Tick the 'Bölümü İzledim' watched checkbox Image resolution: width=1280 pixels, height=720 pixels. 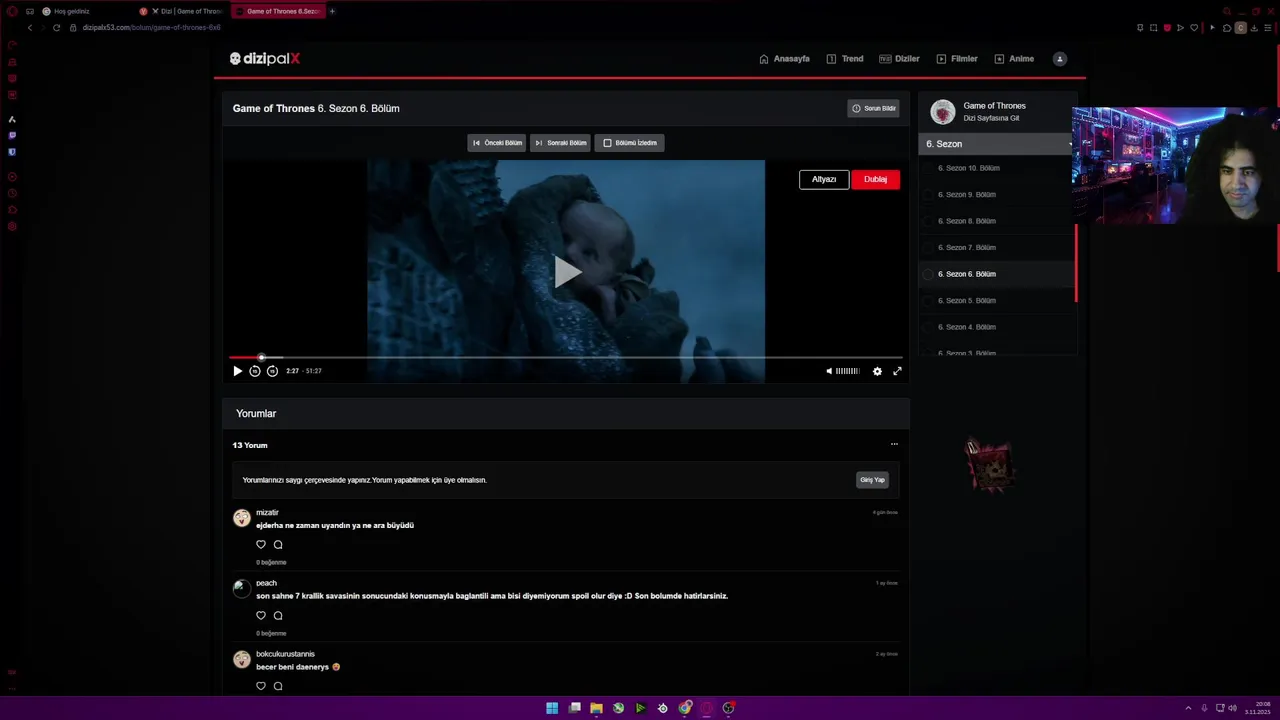tap(607, 143)
